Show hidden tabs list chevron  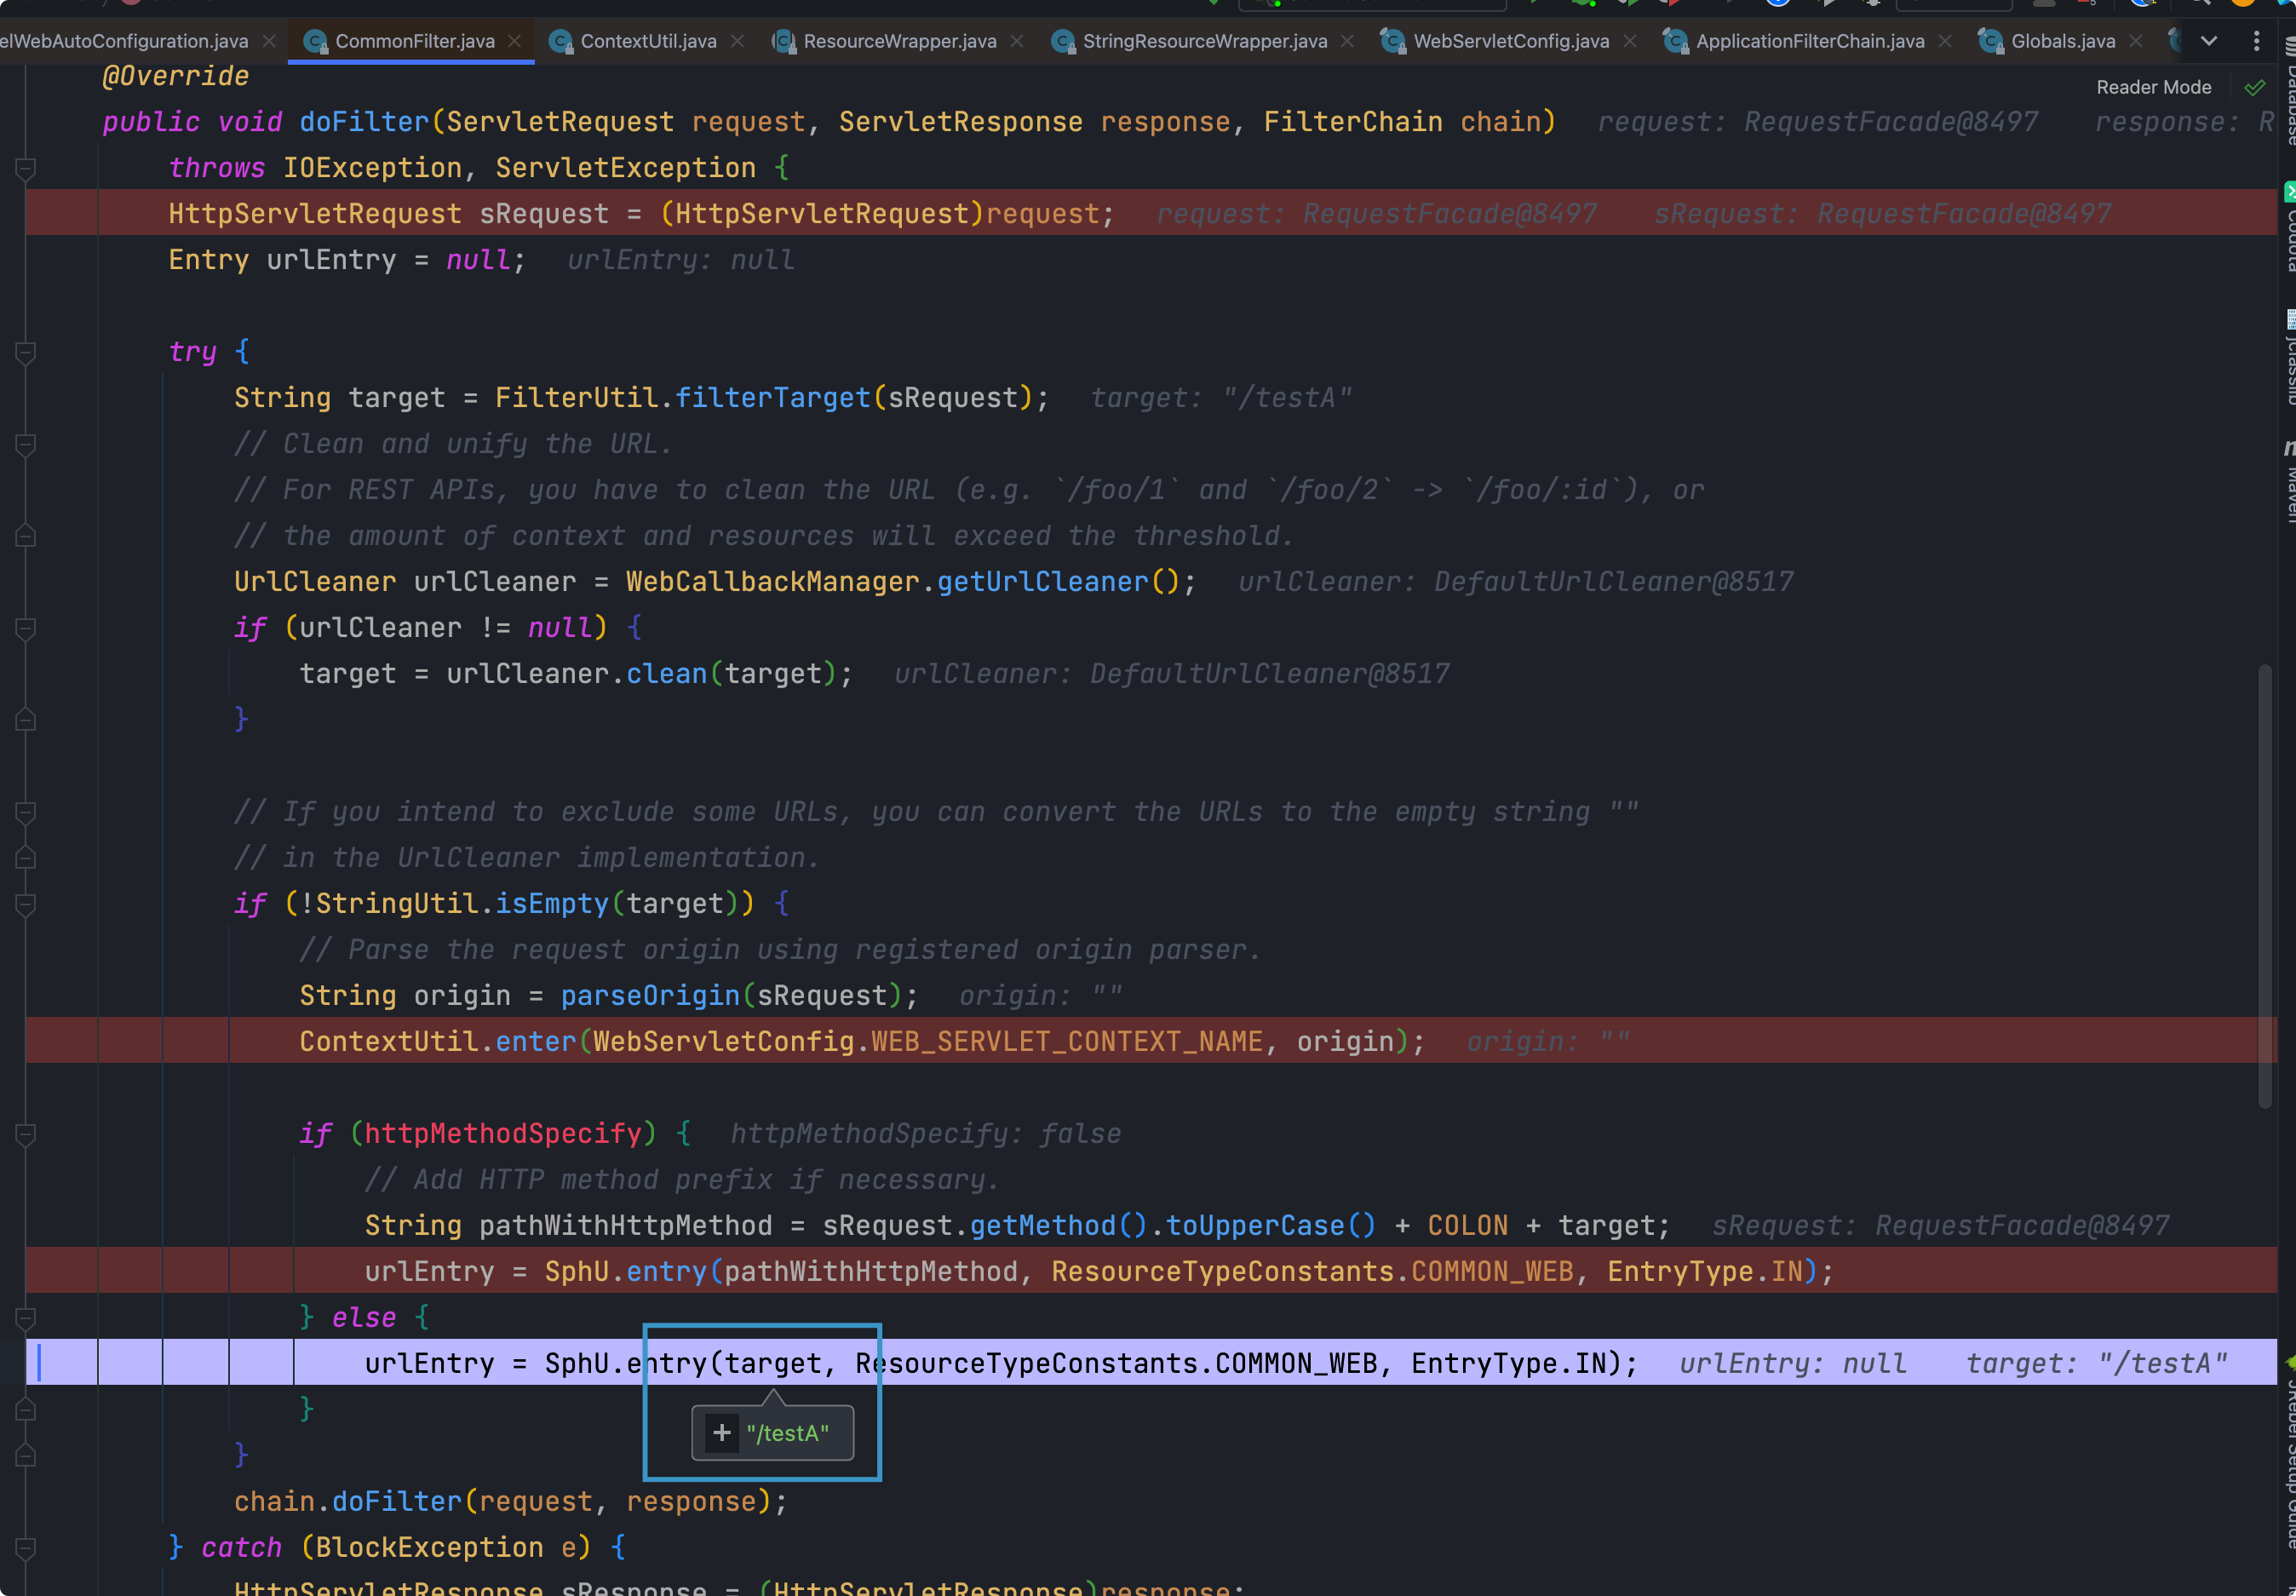(x=2209, y=41)
